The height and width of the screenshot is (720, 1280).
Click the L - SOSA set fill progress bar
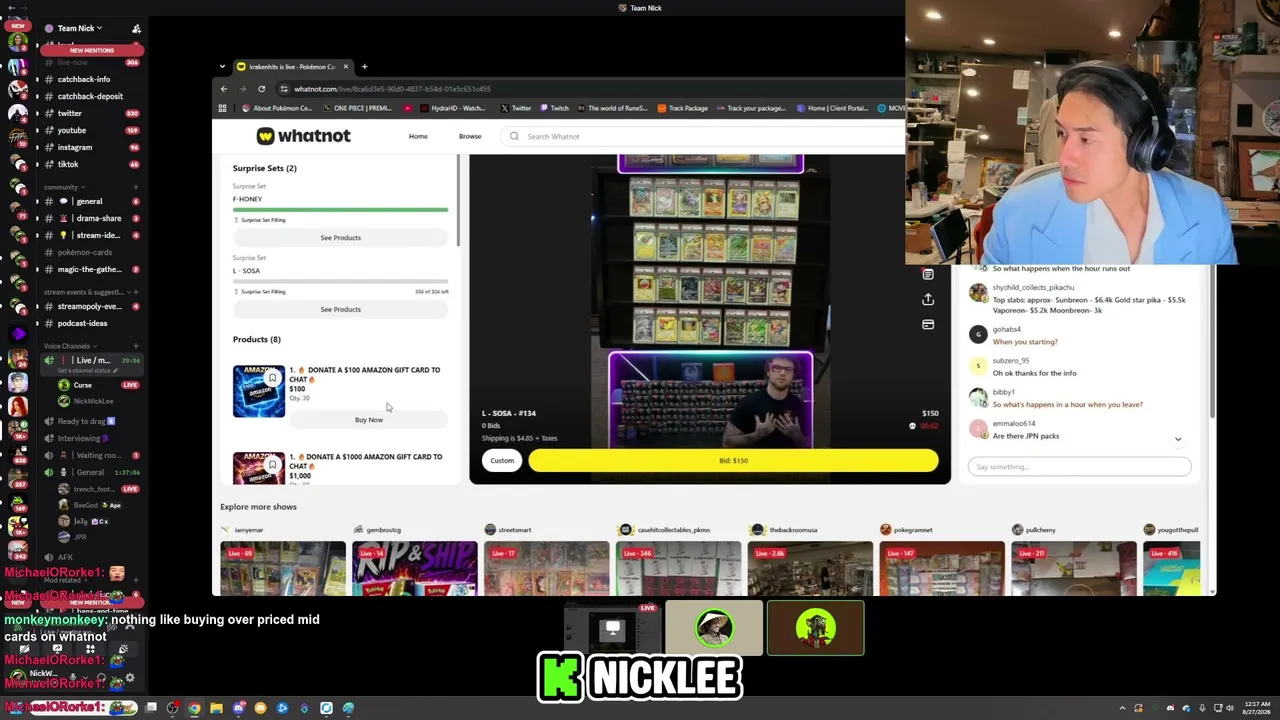click(x=340, y=282)
